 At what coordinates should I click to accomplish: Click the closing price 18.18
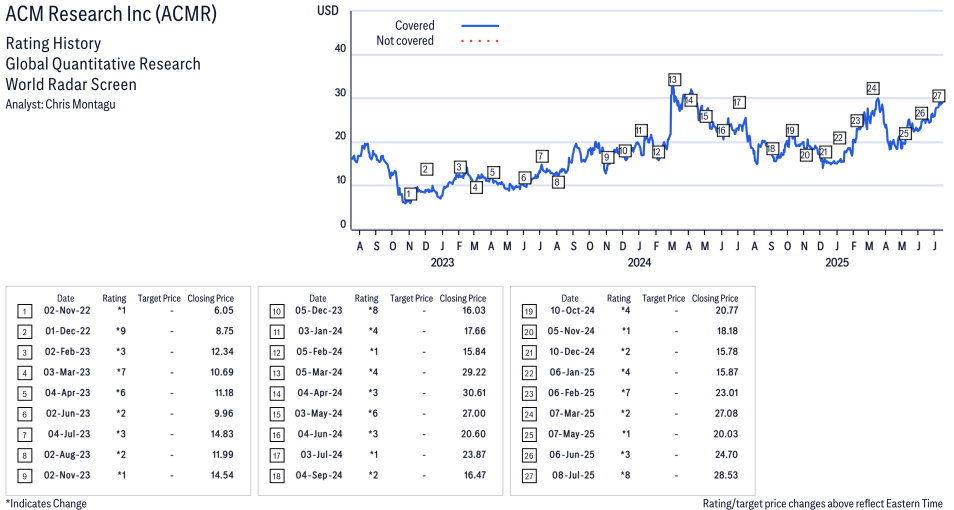(727, 331)
